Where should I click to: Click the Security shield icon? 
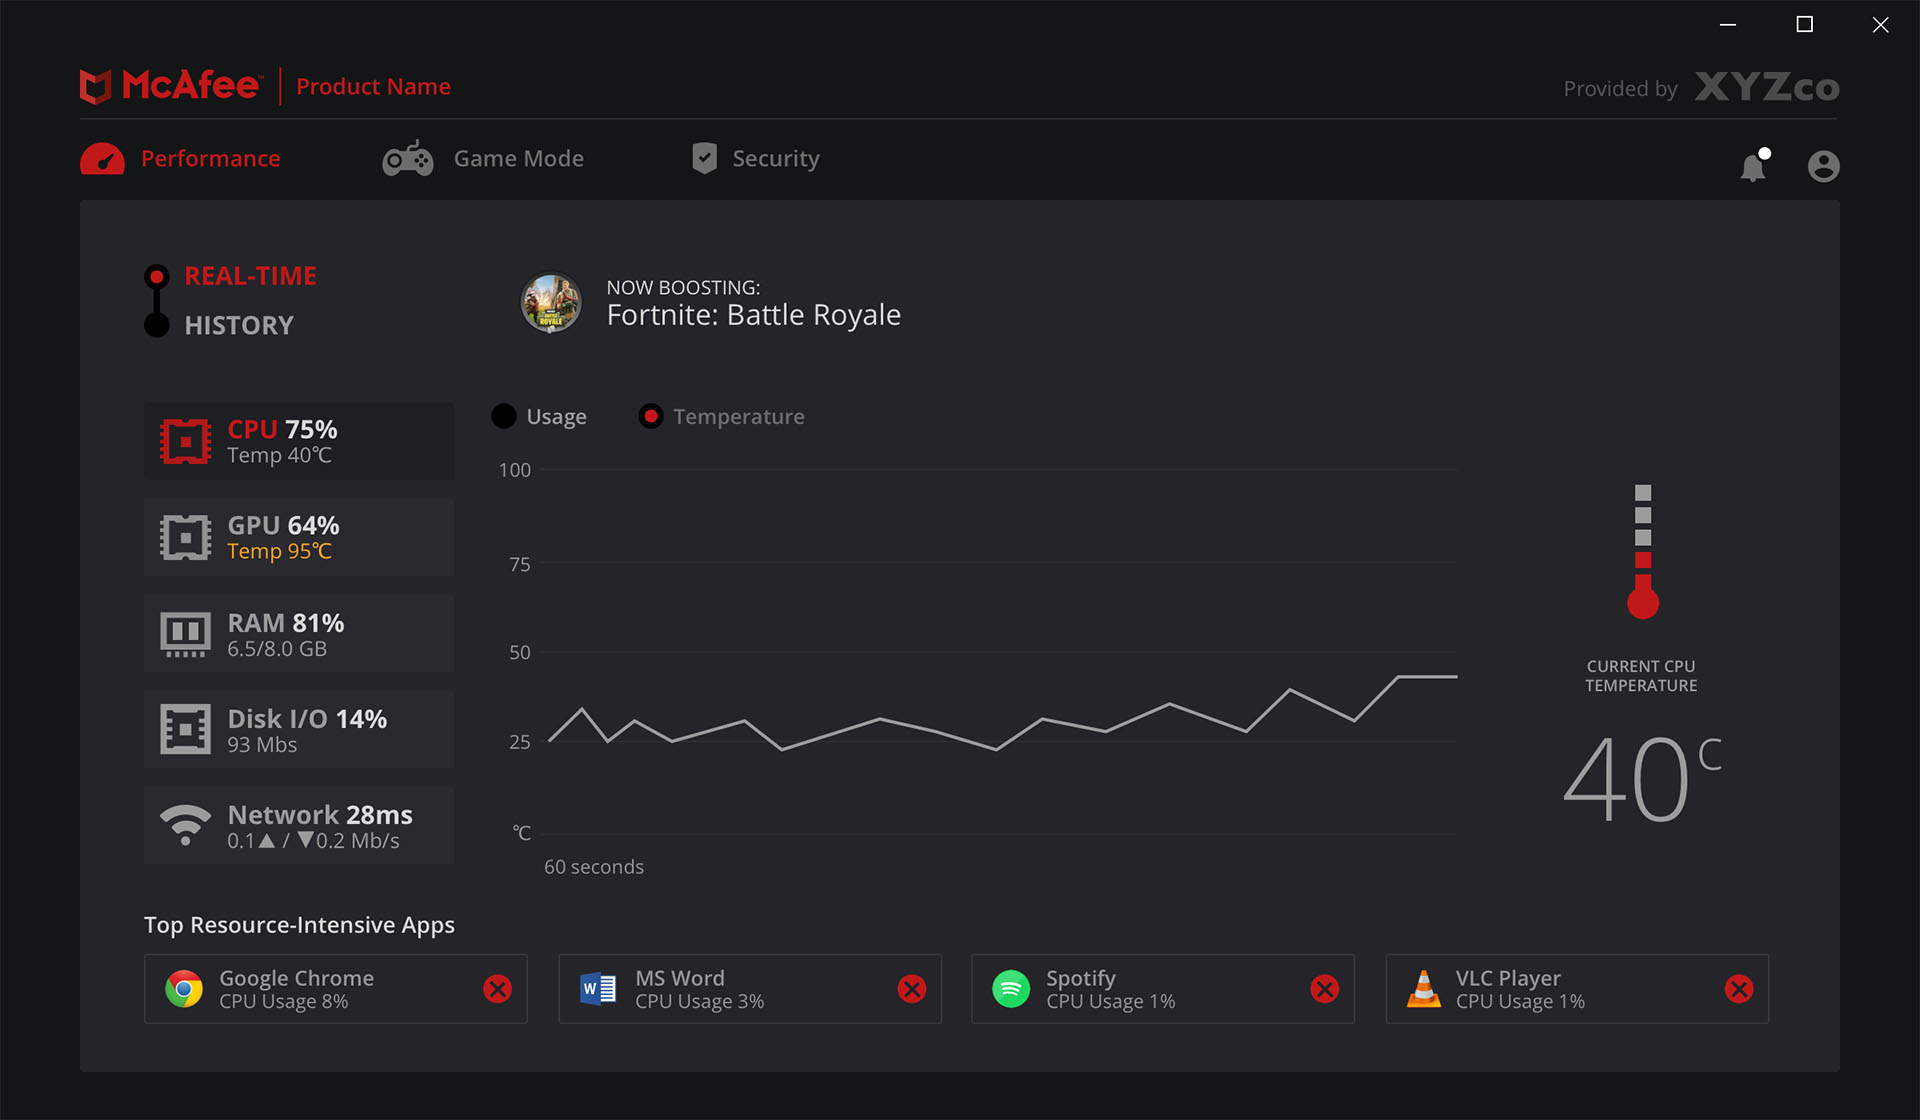tap(705, 158)
